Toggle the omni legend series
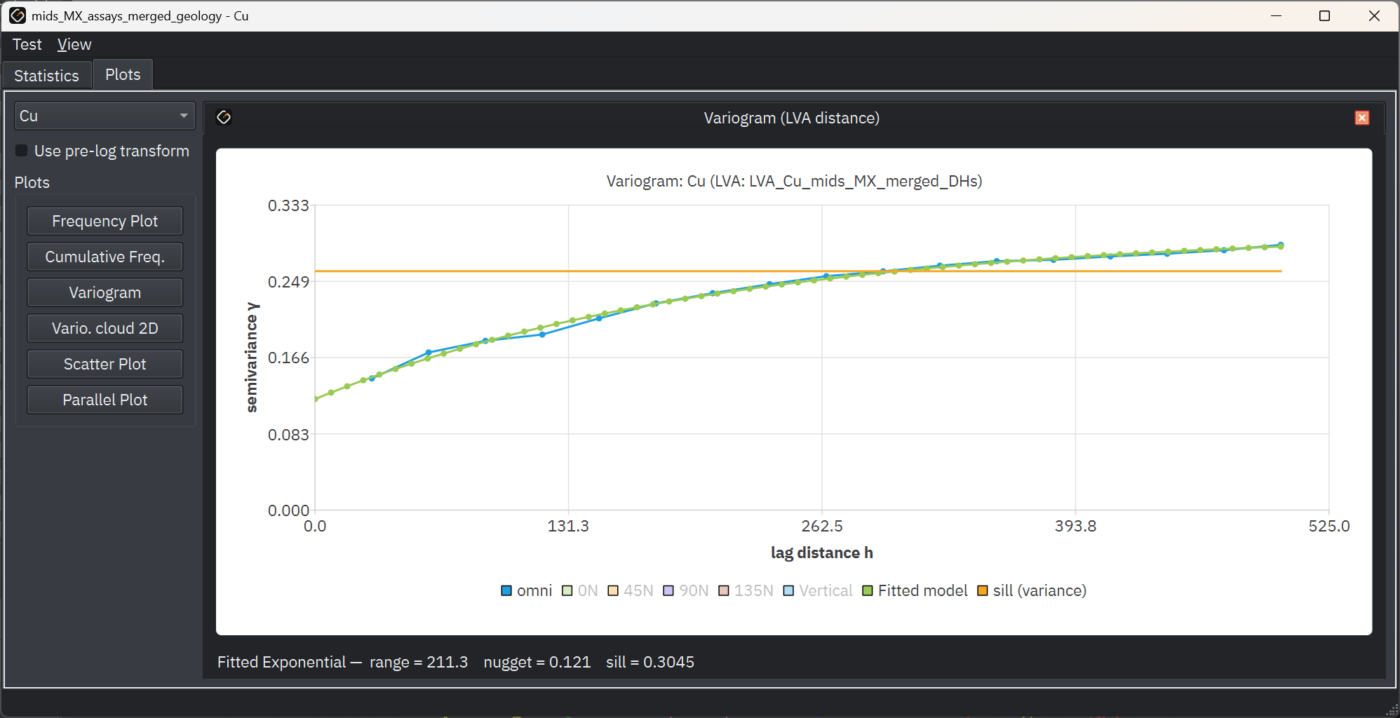This screenshot has height=718, width=1400. pyautogui.click(x=527, y=591)
